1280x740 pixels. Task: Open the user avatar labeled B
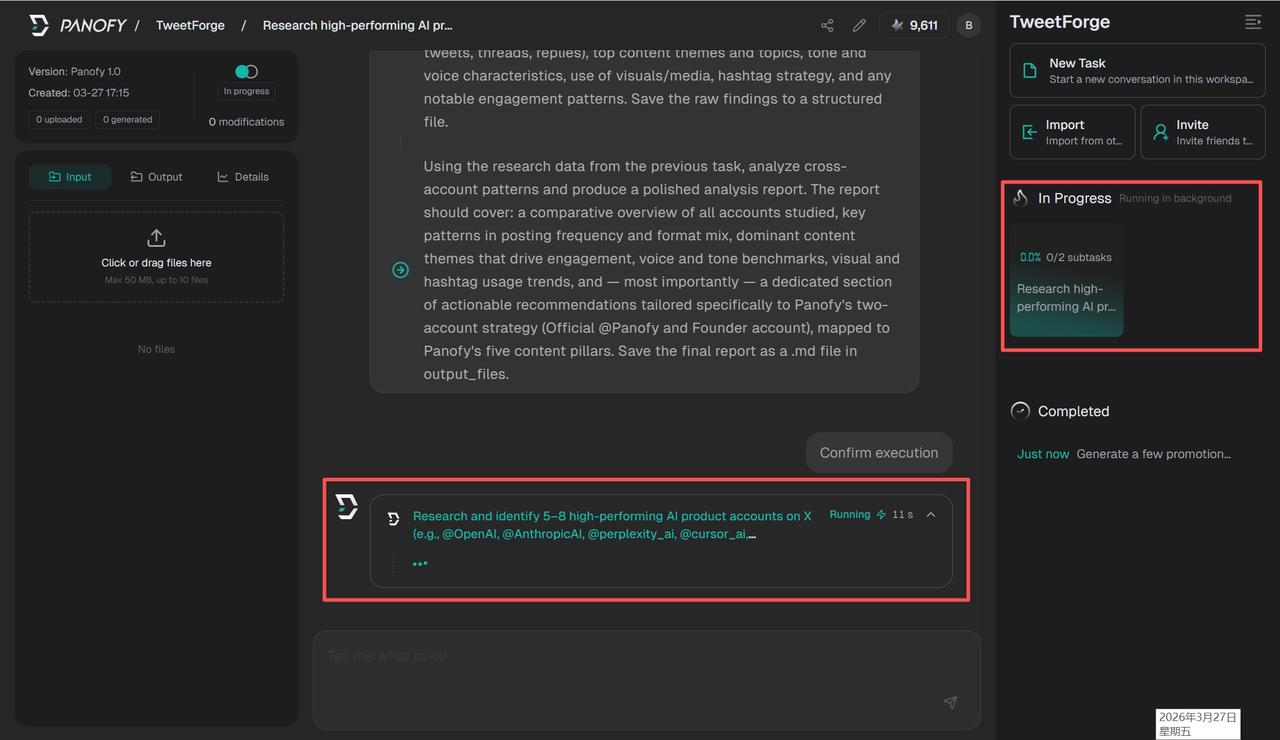pyautogui.click(x=968, y=25)
